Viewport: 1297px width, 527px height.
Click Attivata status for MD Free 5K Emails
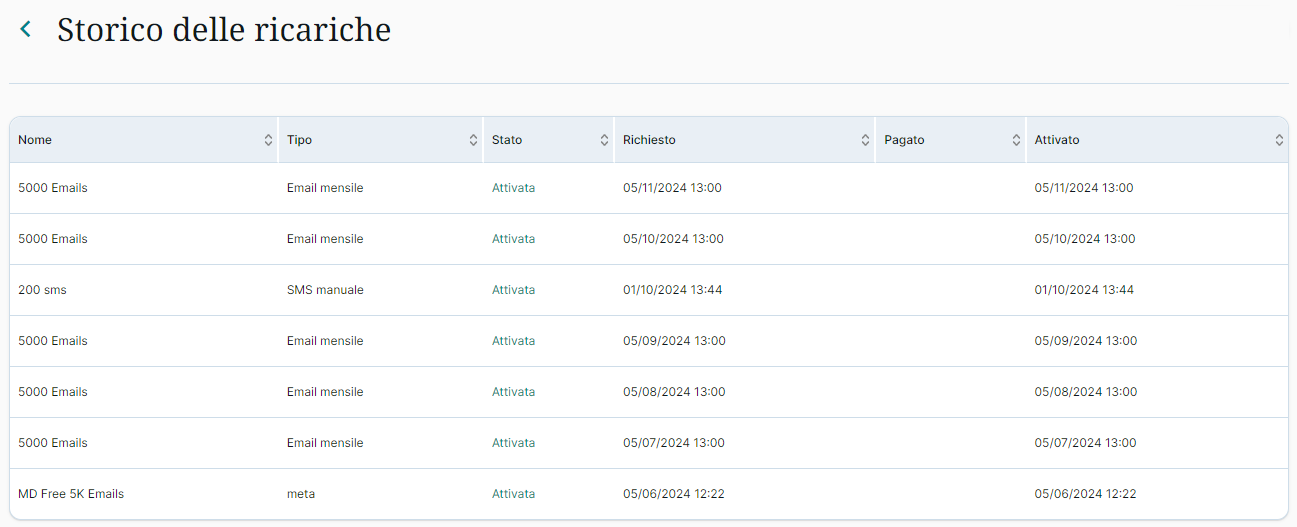pos(513,494)
